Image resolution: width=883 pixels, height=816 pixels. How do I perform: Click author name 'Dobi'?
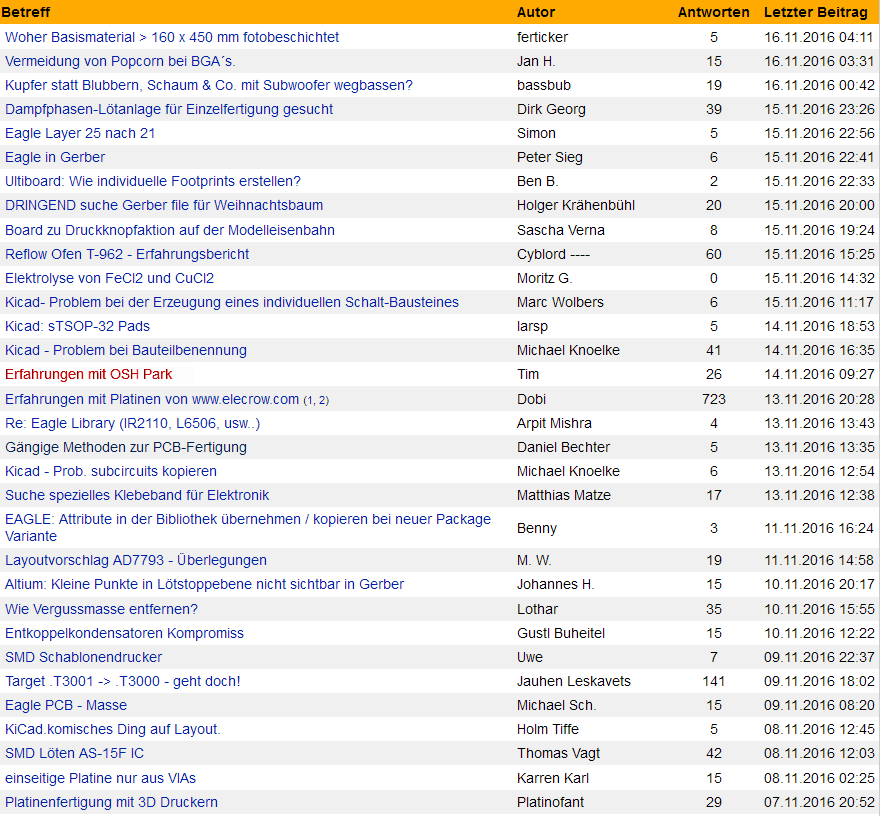pos(532,399)
